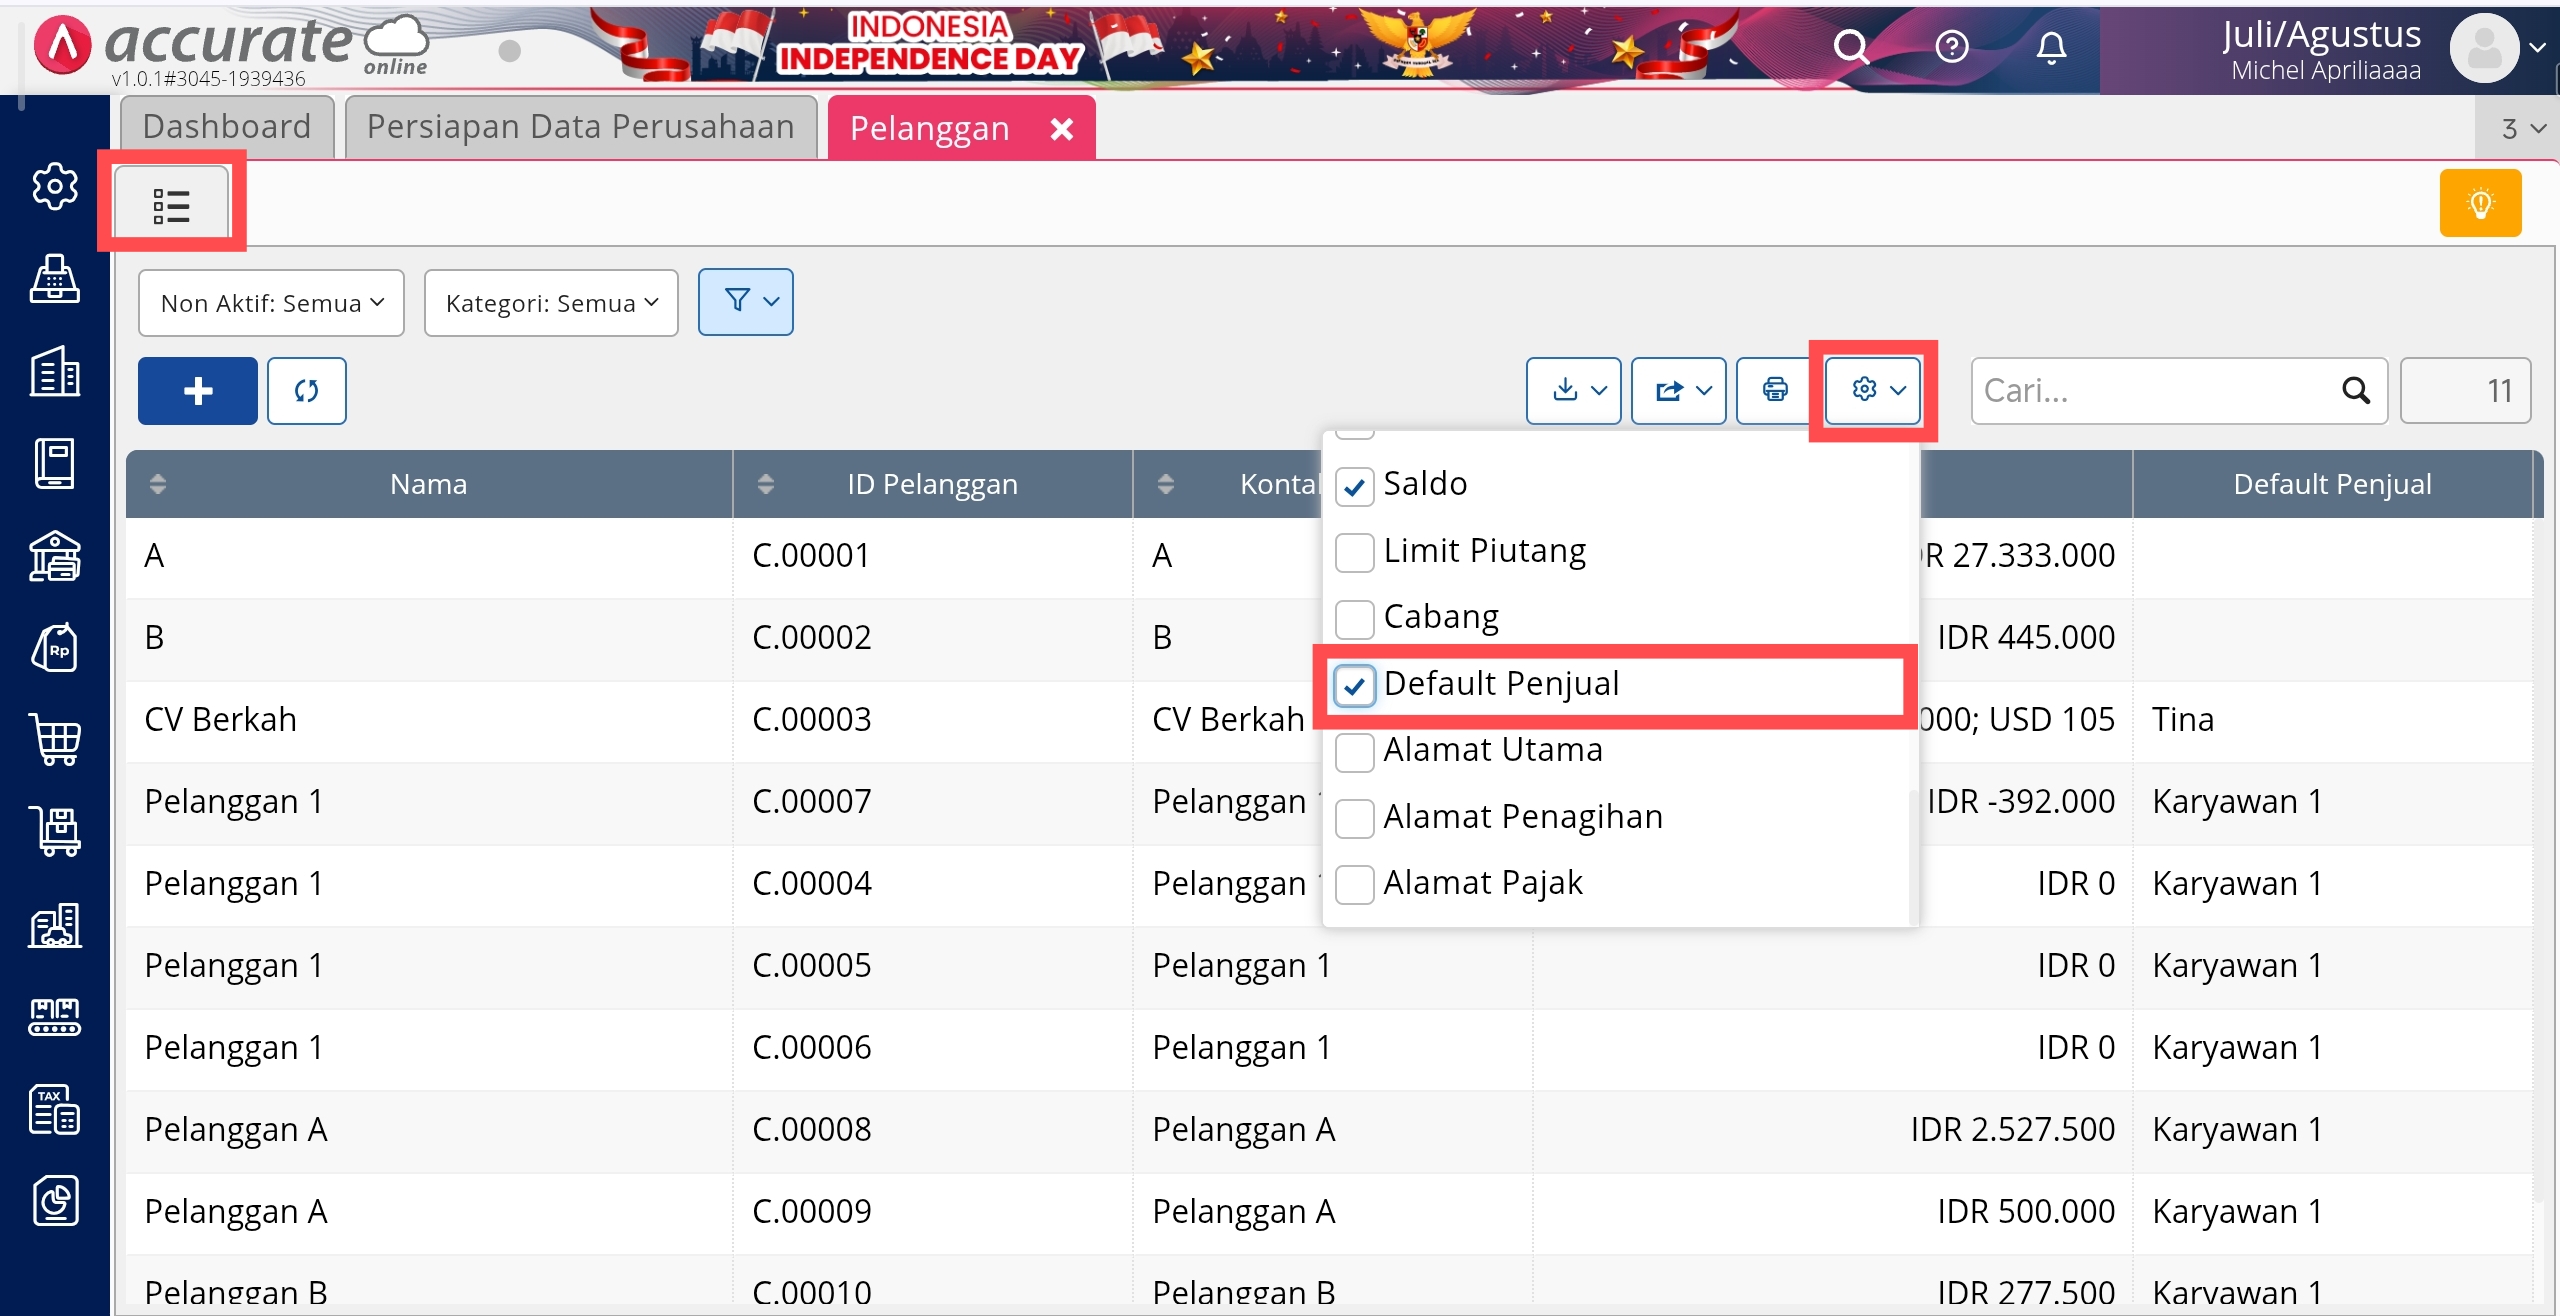
Task: Click the yellow lightbulb tips button
Action: [2479, 204]
